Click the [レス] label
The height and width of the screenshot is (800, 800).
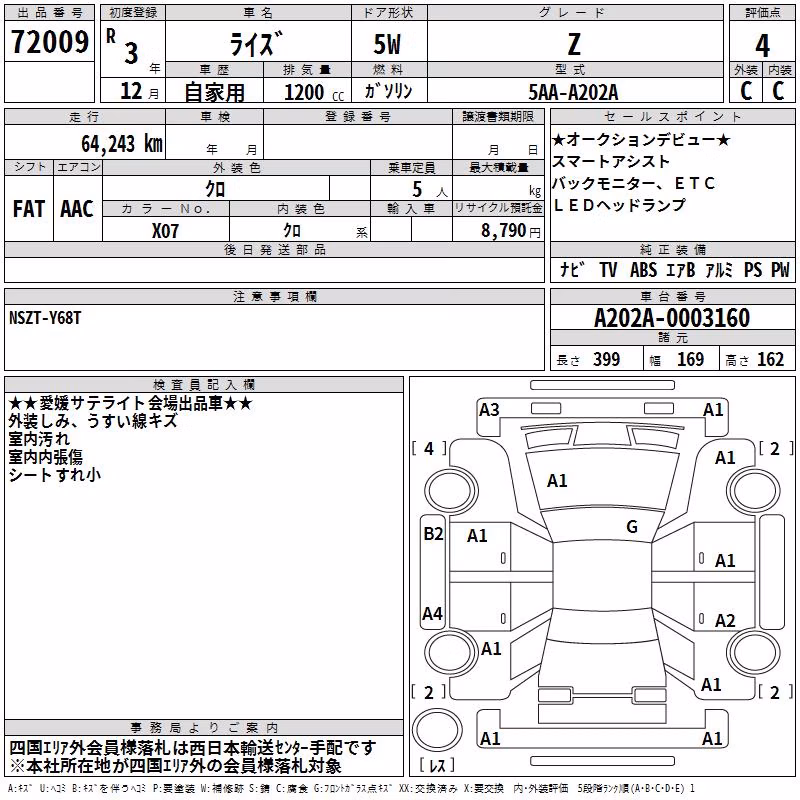click(x=437, y=765)
